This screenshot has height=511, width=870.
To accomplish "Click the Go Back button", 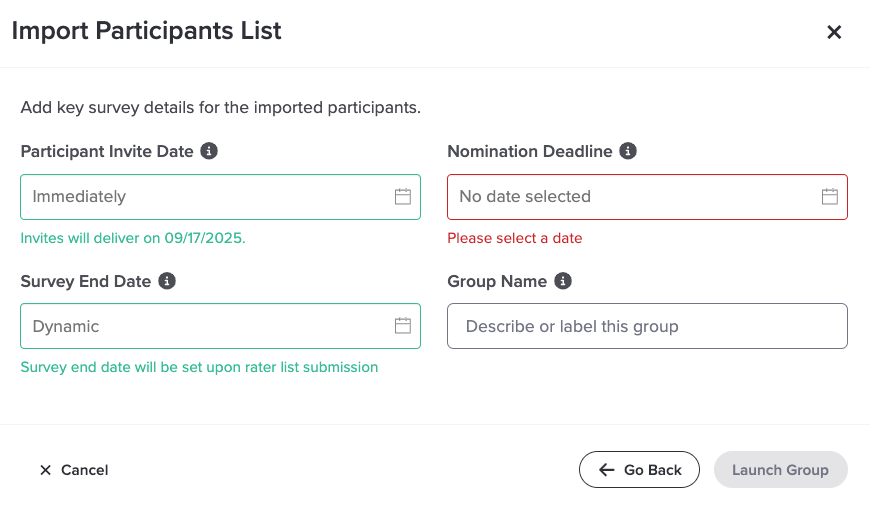I will (x=639, y=470).
